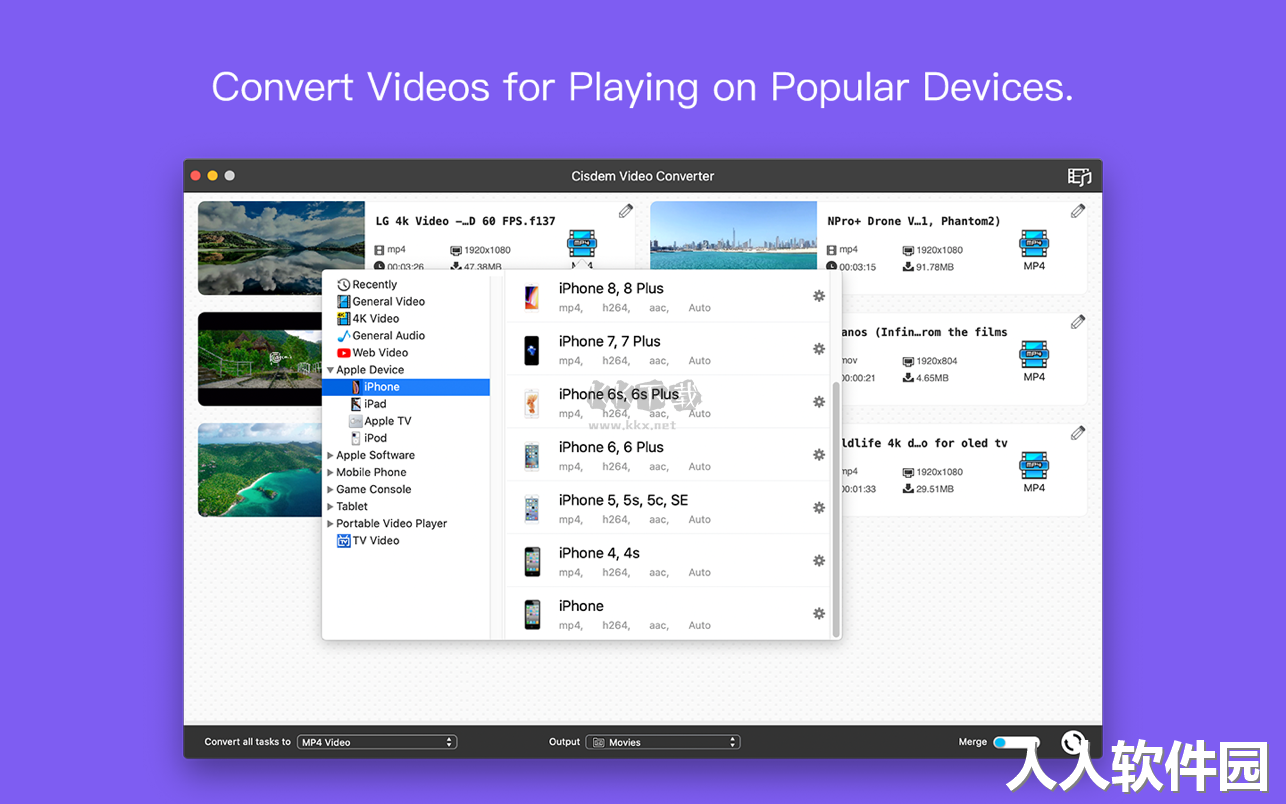Open settings gear for iPhone 7, 7 Plus
This screenshot has width=1286, height=804.
tap(819, 349)
